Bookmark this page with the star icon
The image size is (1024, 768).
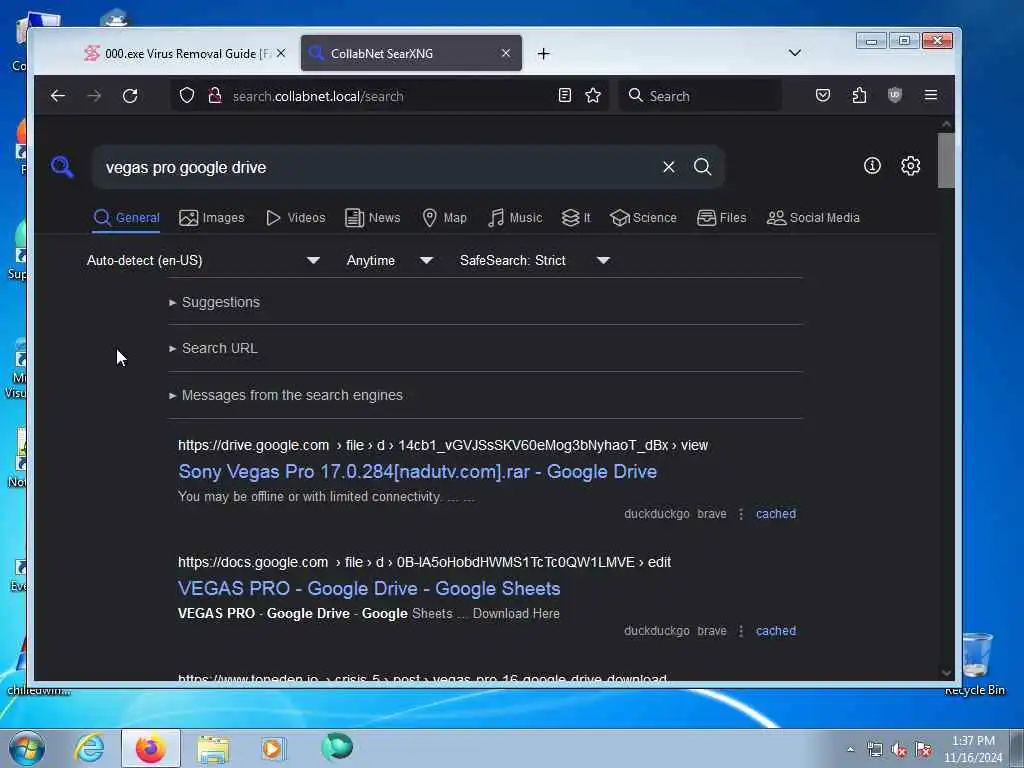point(593,96)
